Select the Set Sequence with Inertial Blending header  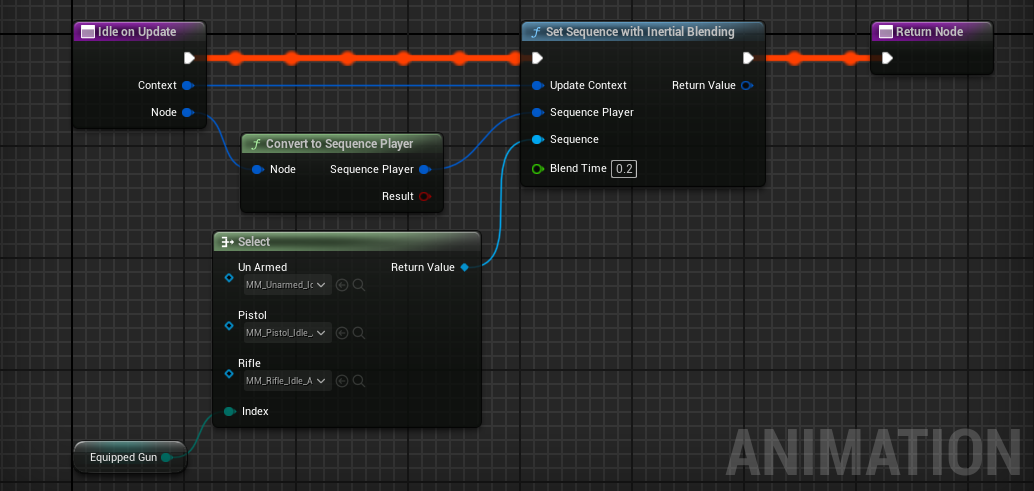pyautogui.click(x=643, y=32)
